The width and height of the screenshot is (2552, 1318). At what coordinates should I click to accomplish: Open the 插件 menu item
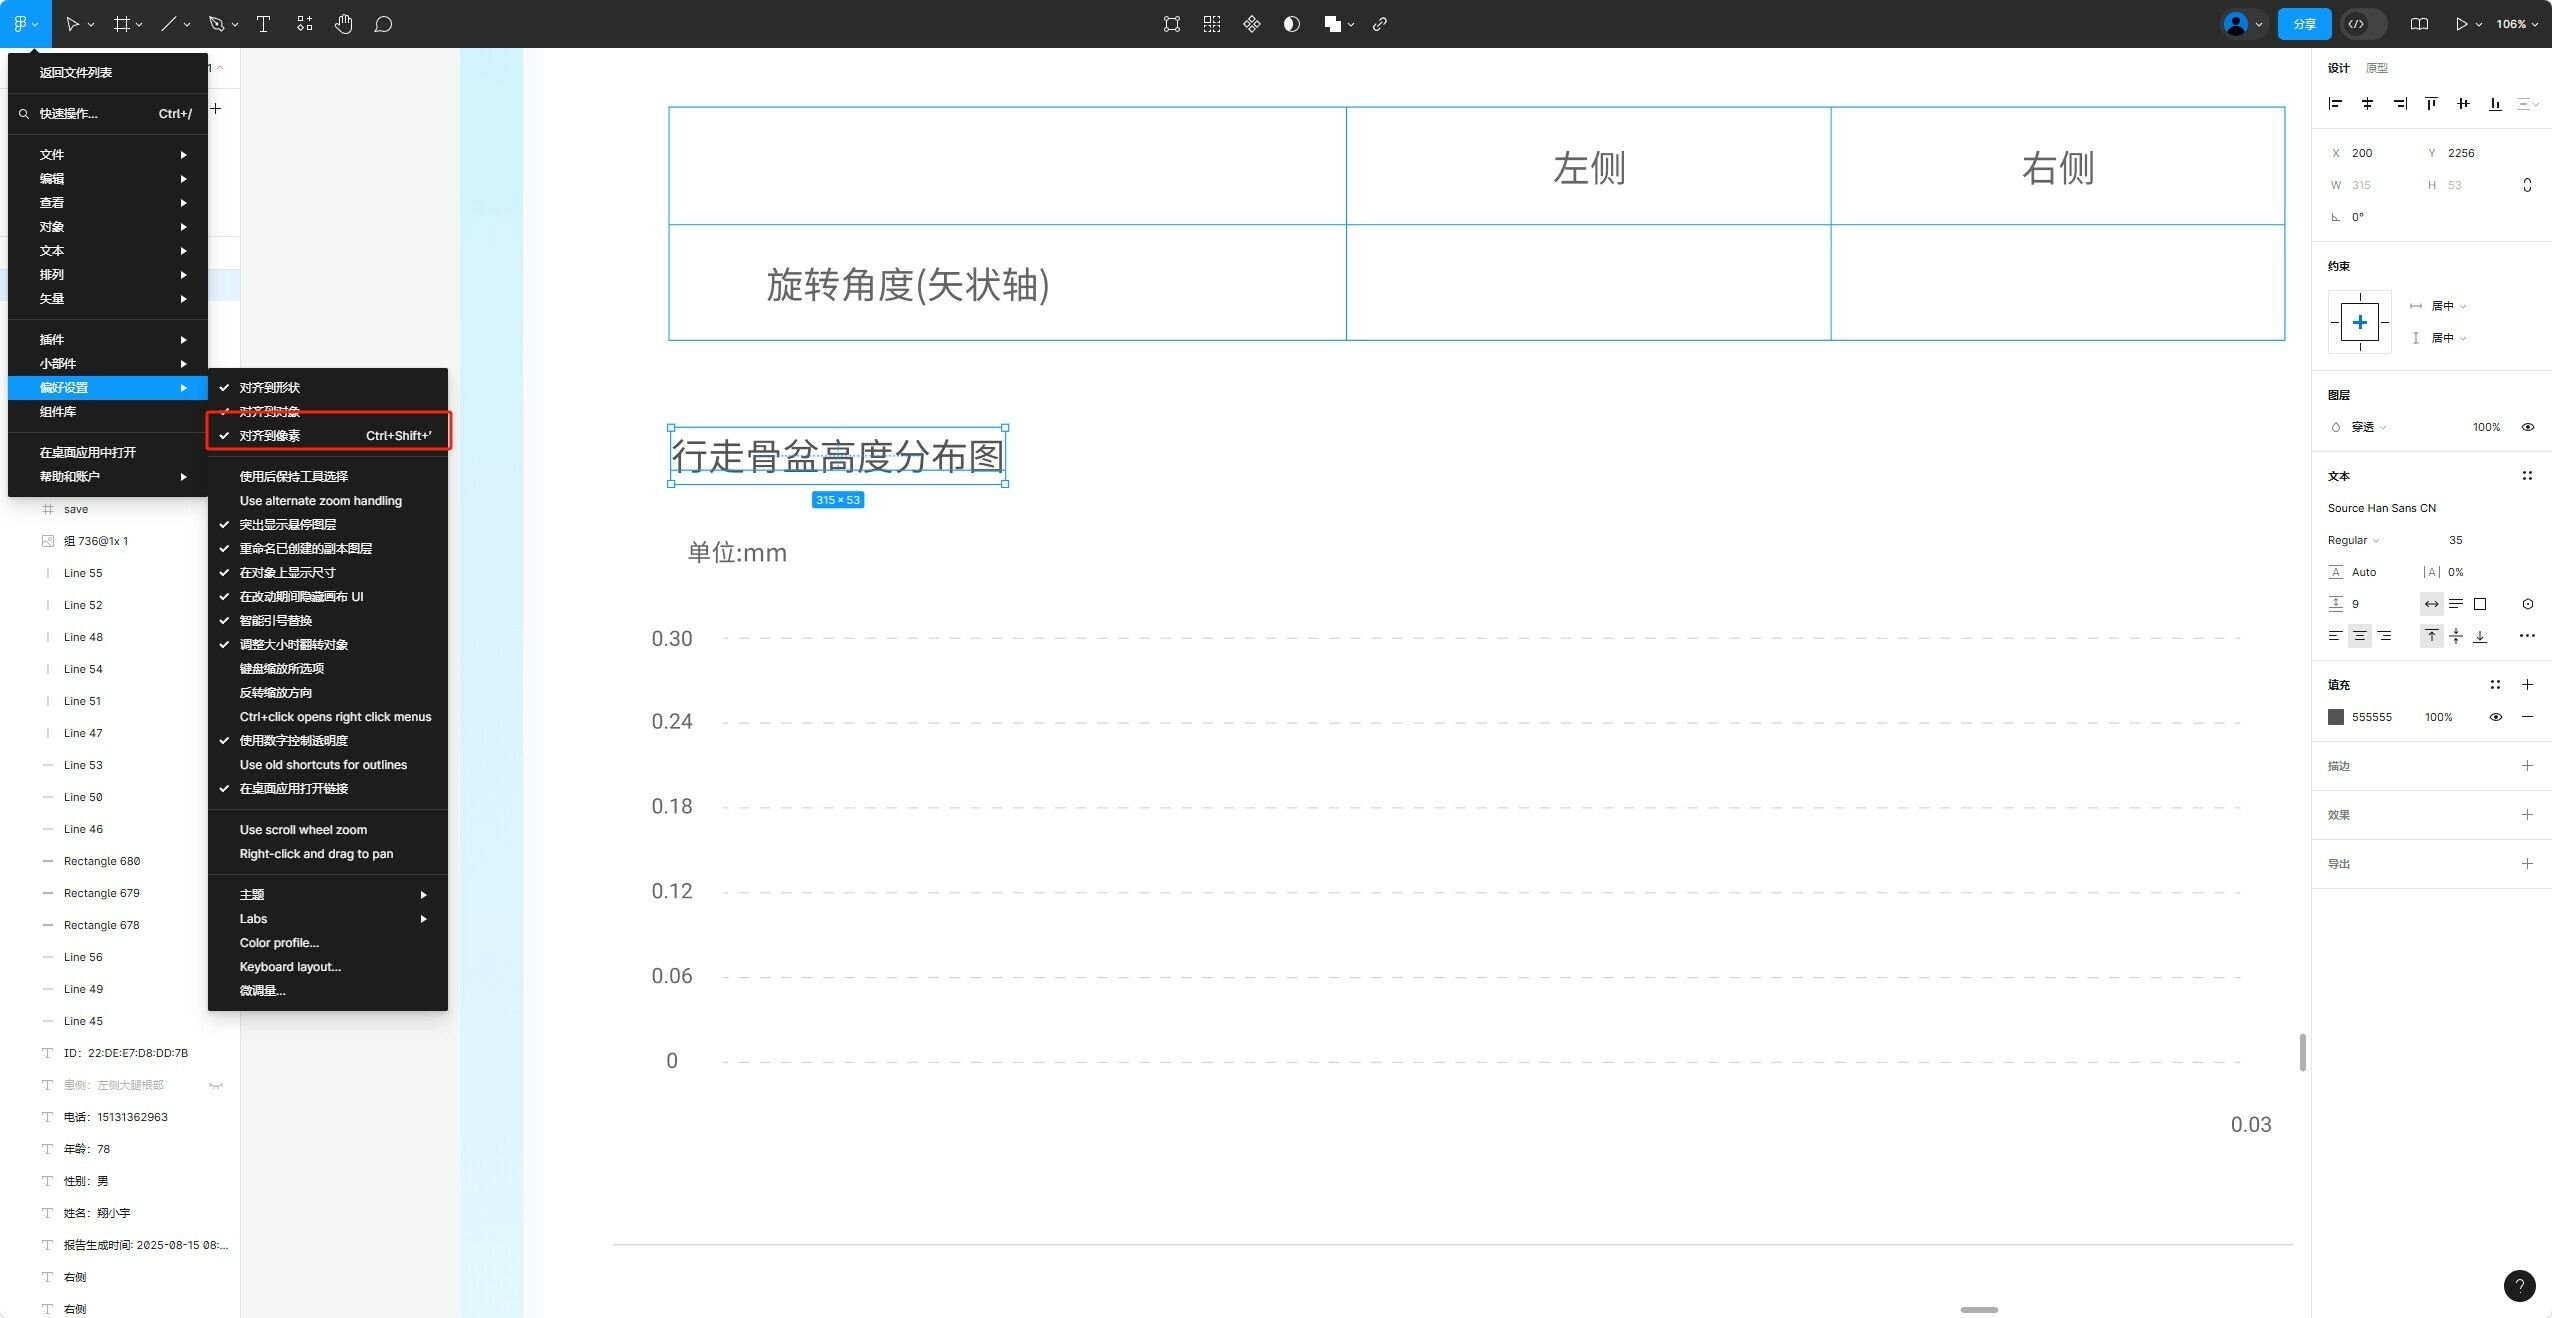(108, 340)
